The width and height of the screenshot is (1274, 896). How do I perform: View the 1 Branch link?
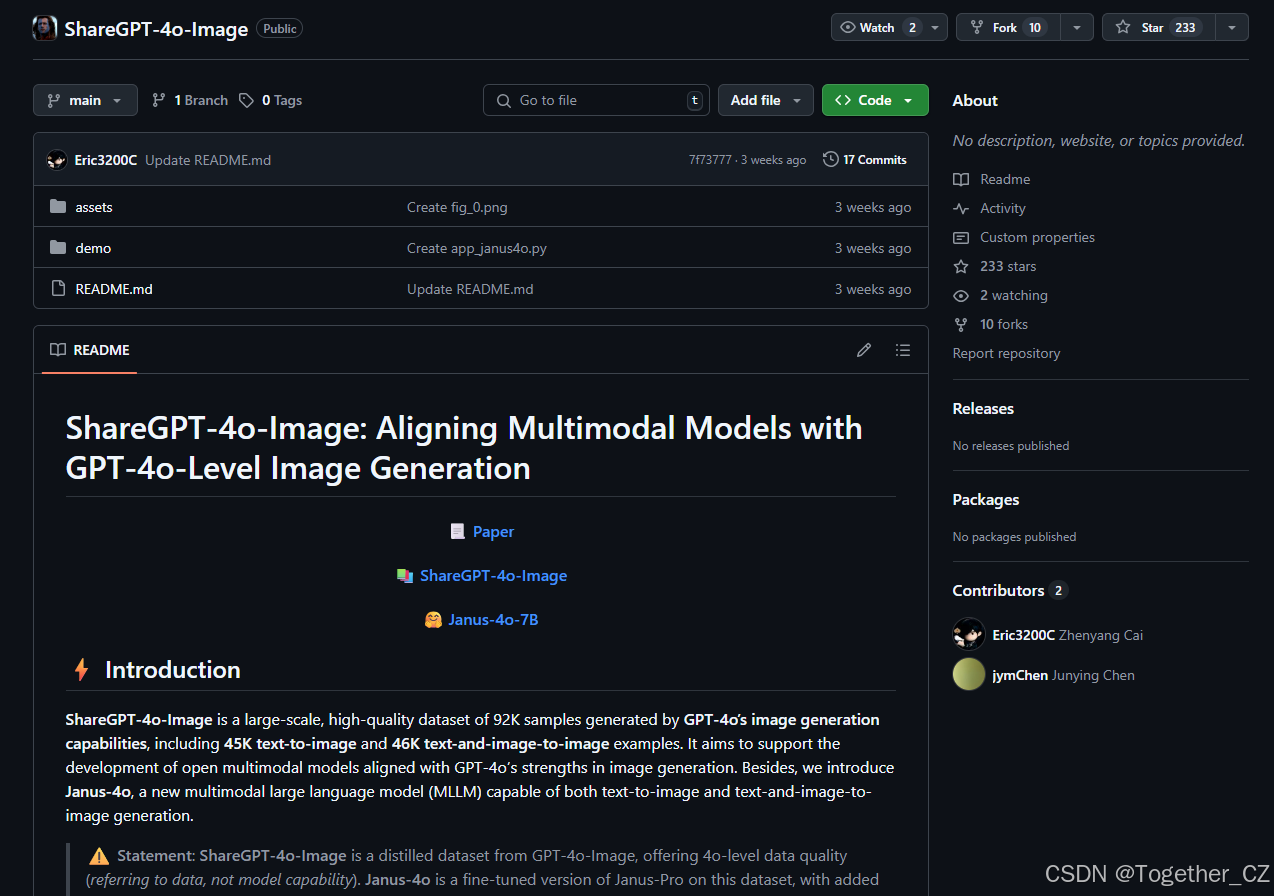click(190, 100)
